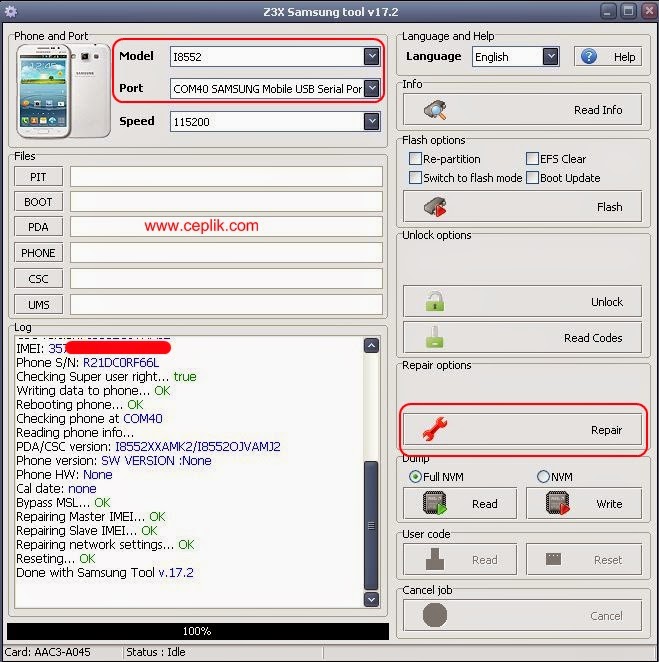The height and width of the screenshot is (662, 659).
Task: Click the CSC file path field
Action: [226, 279]
